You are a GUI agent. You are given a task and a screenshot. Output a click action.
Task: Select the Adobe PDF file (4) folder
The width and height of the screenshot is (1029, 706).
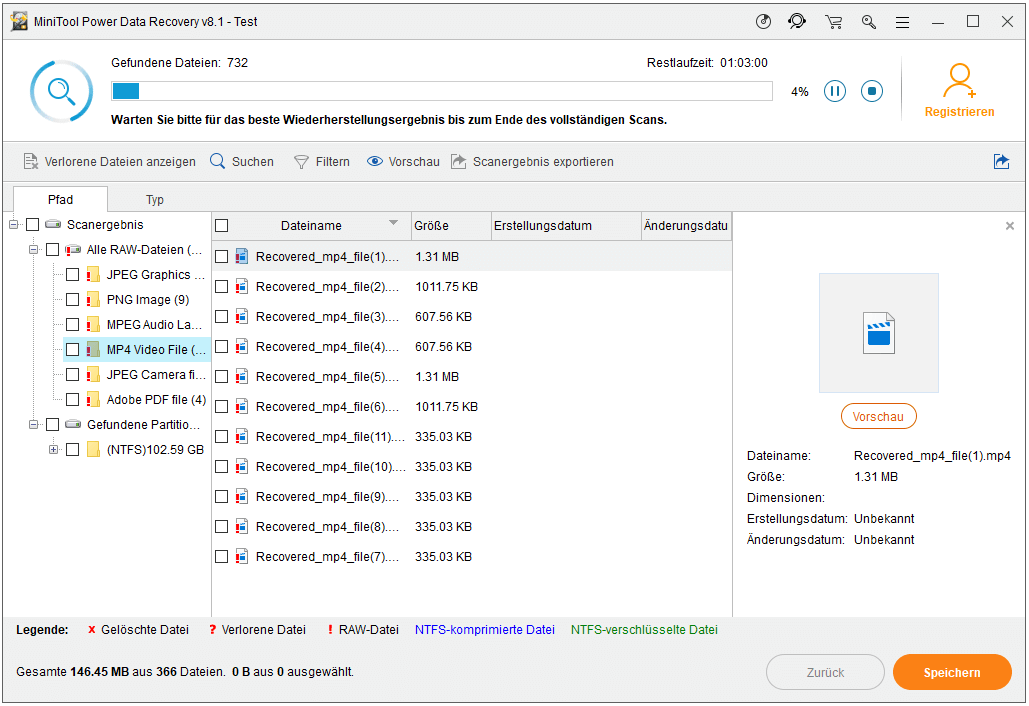tap(93, 399)
